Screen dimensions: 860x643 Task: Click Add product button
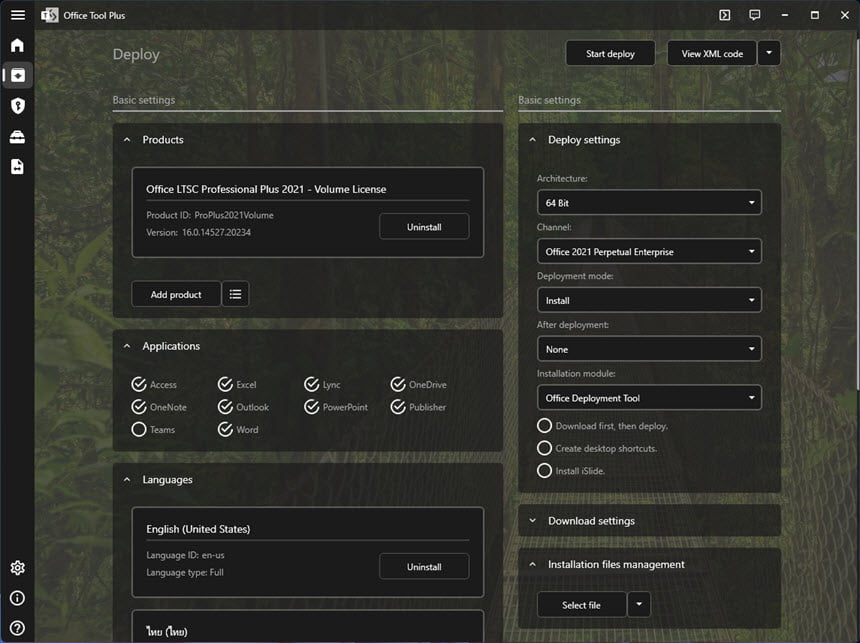pos(176,294)
